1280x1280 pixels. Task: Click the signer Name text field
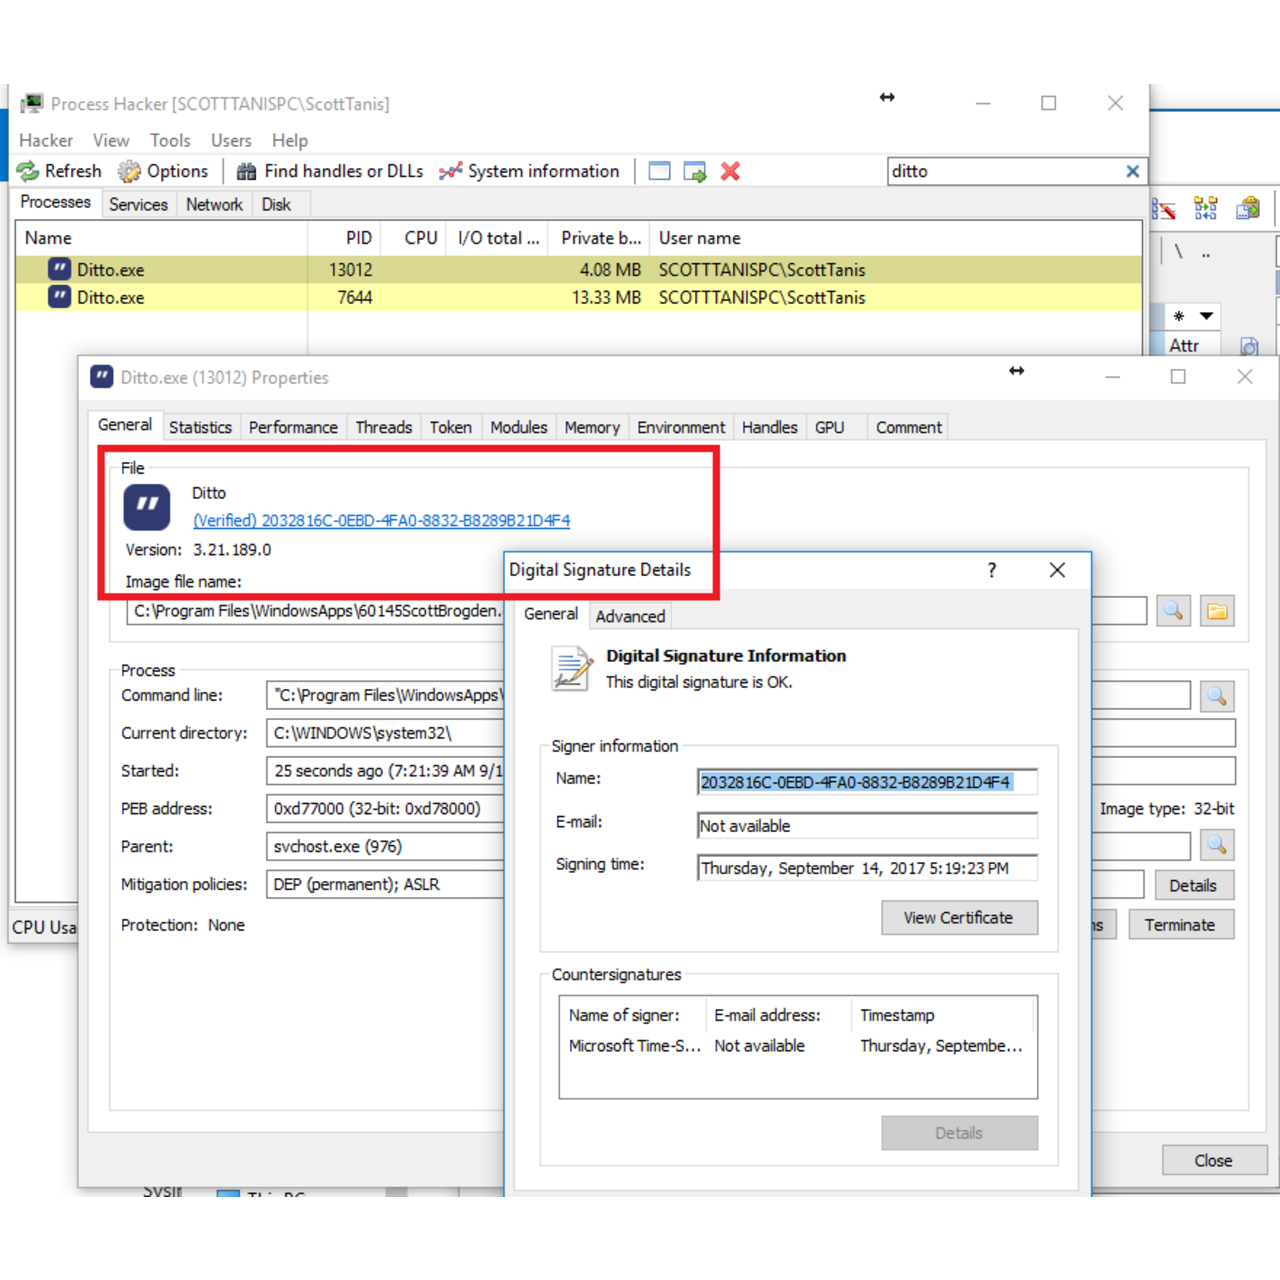coord(866,783)
